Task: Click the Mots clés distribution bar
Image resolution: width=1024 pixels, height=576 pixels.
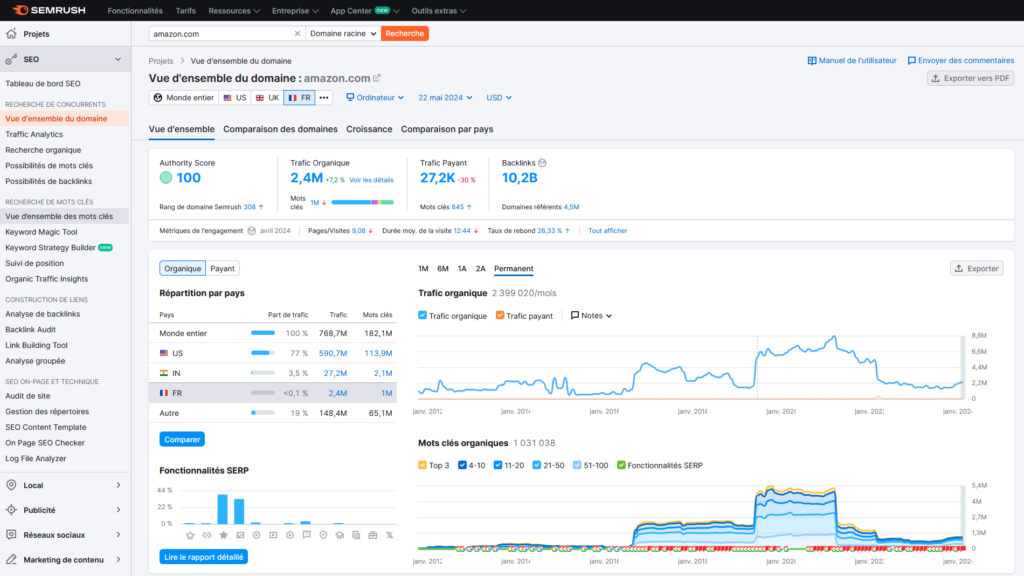Action: point(362,202)
